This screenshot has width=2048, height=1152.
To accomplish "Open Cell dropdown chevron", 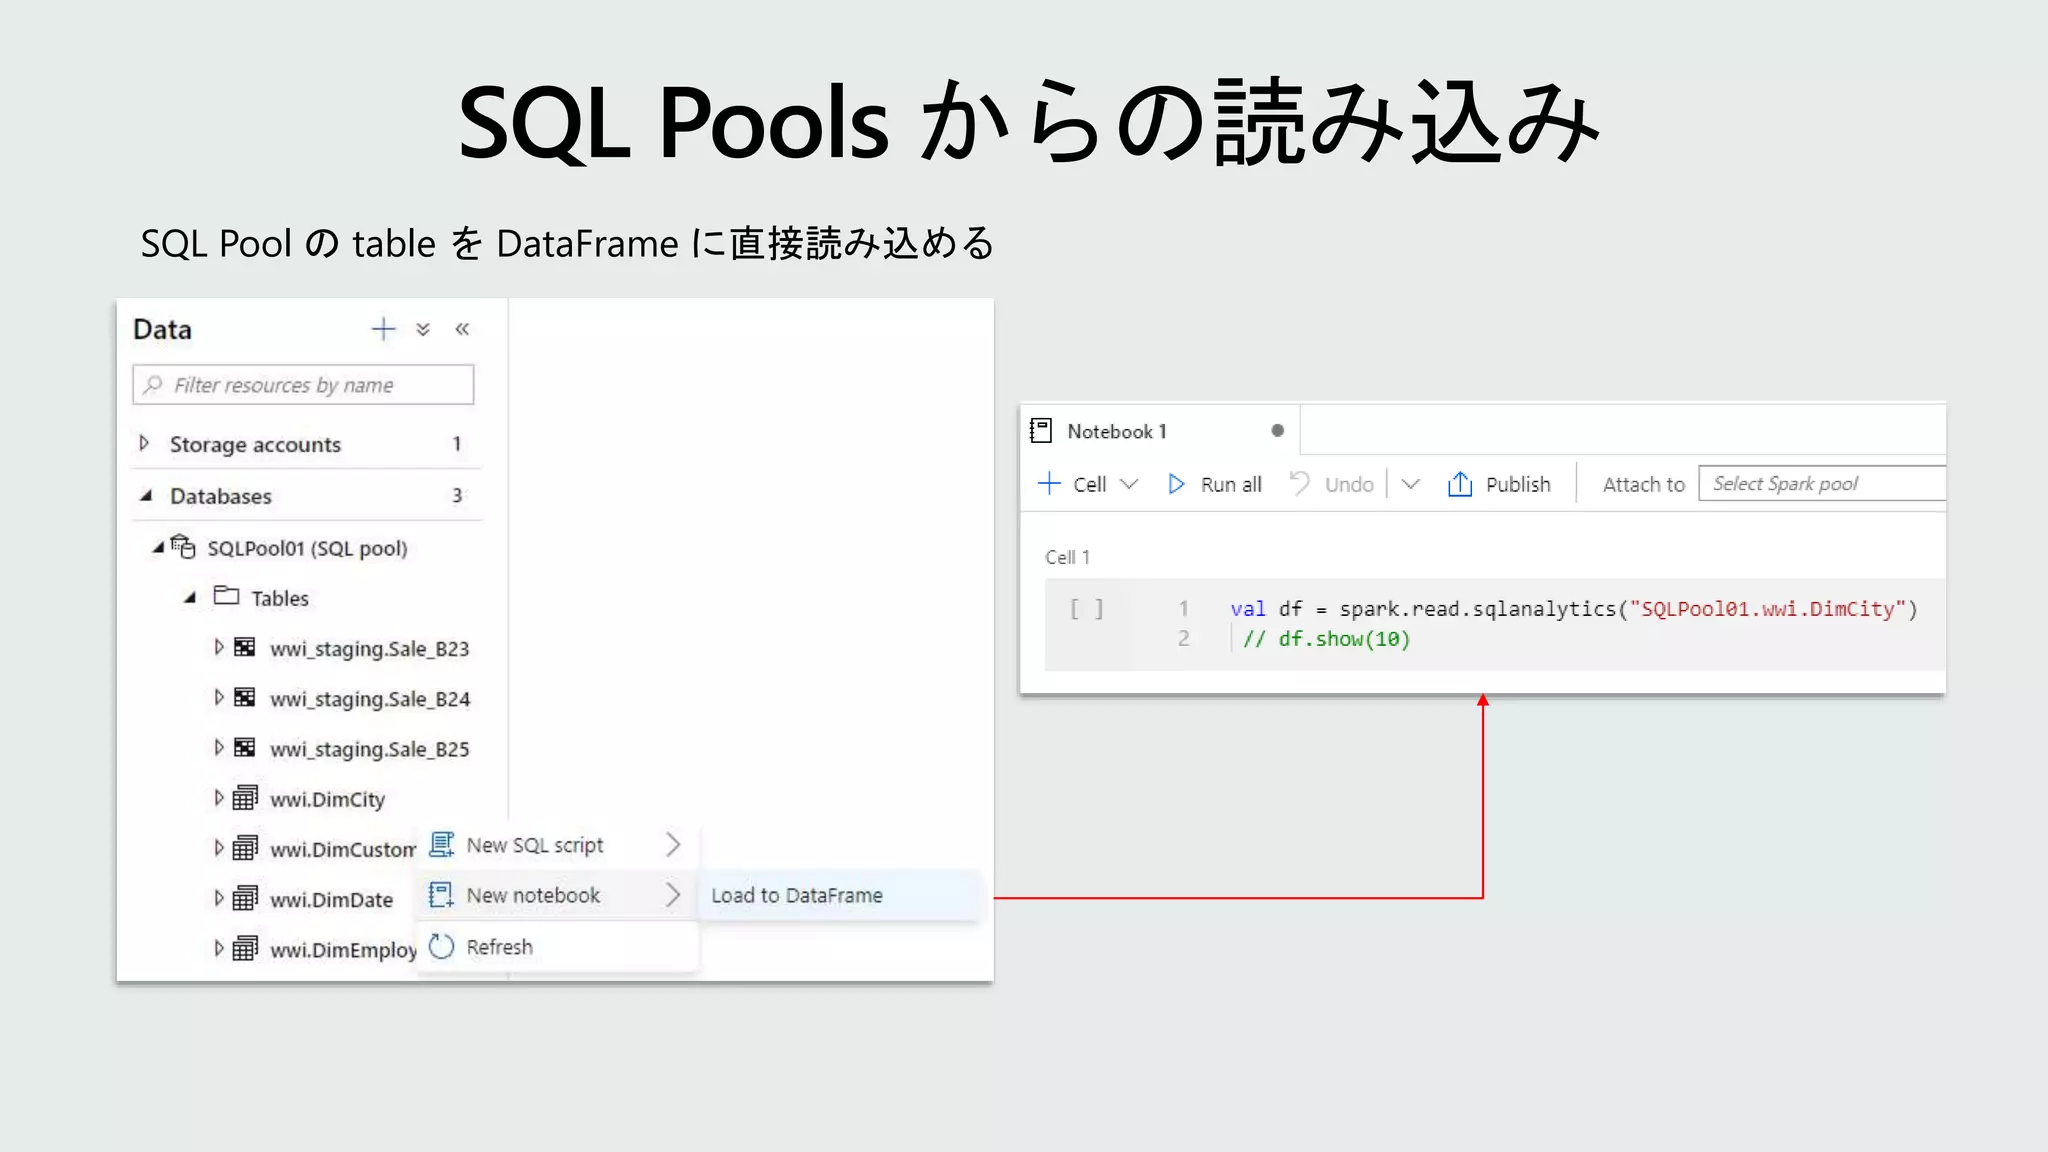I will point(1129,484).
